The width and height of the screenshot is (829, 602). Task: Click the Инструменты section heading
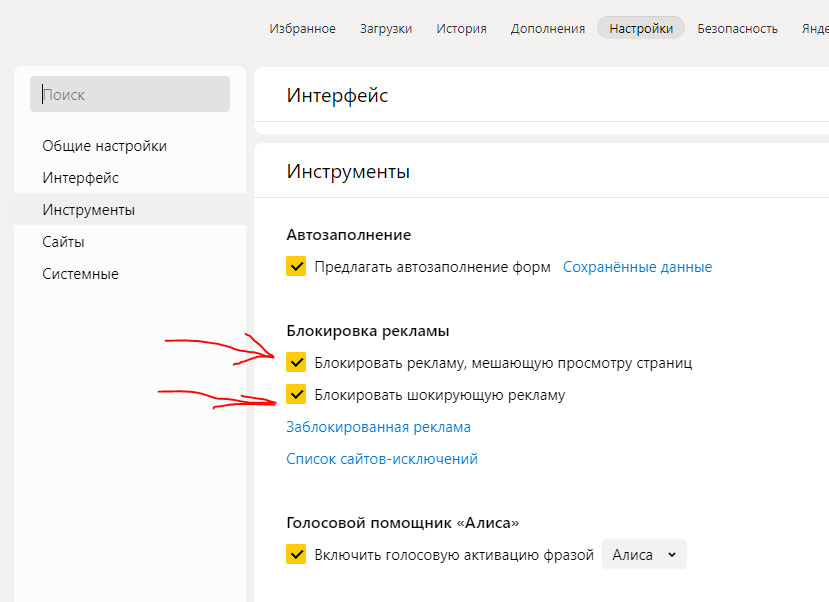(348, 172)
